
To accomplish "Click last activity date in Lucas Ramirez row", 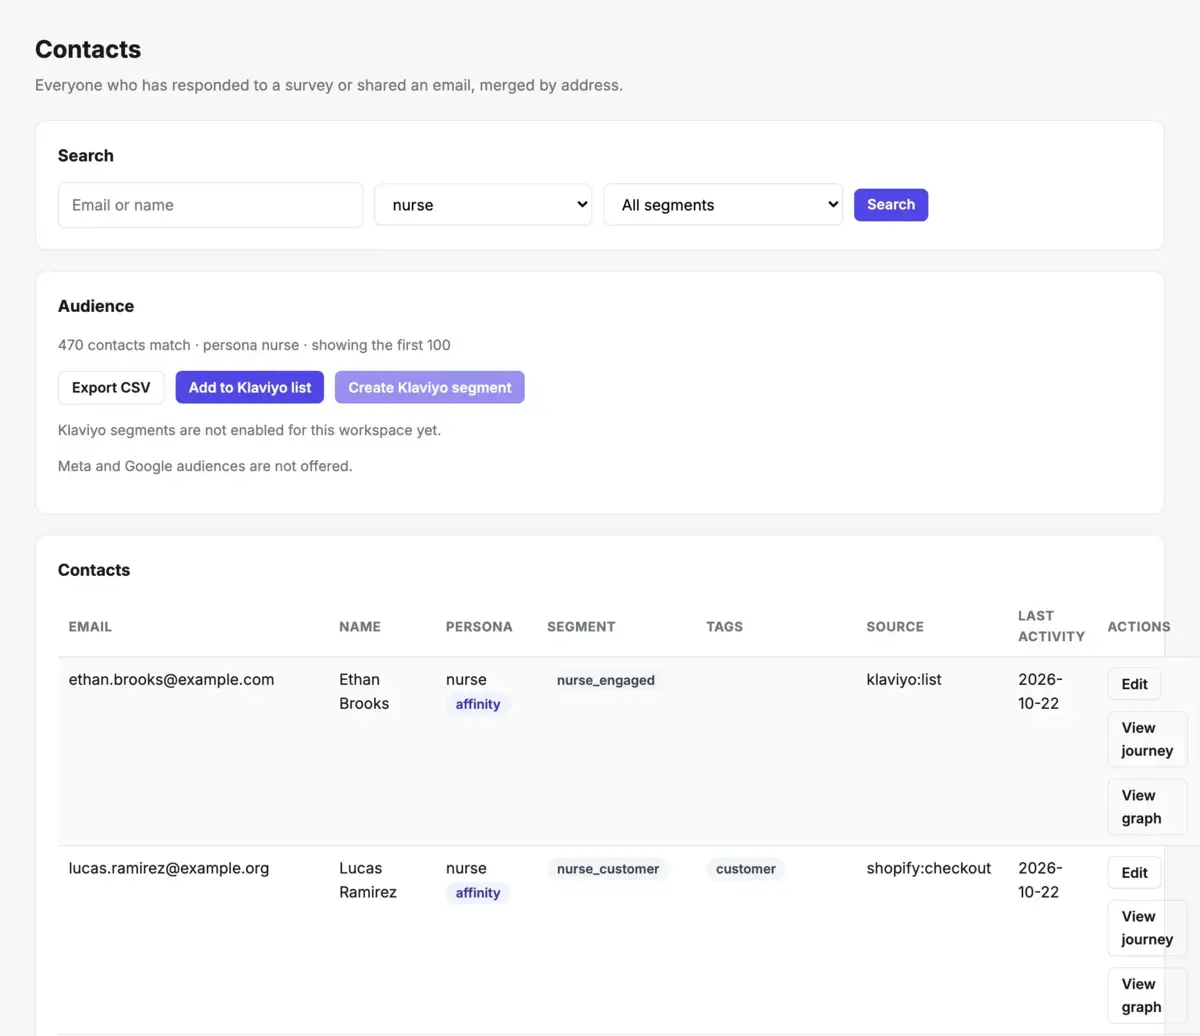I will (x=1040, y=881).
